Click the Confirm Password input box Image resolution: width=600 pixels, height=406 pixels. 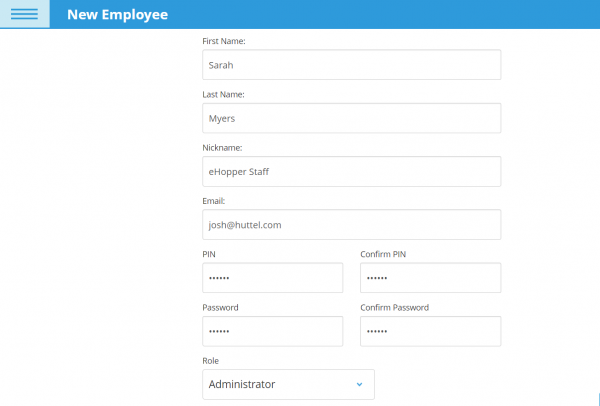430,331
